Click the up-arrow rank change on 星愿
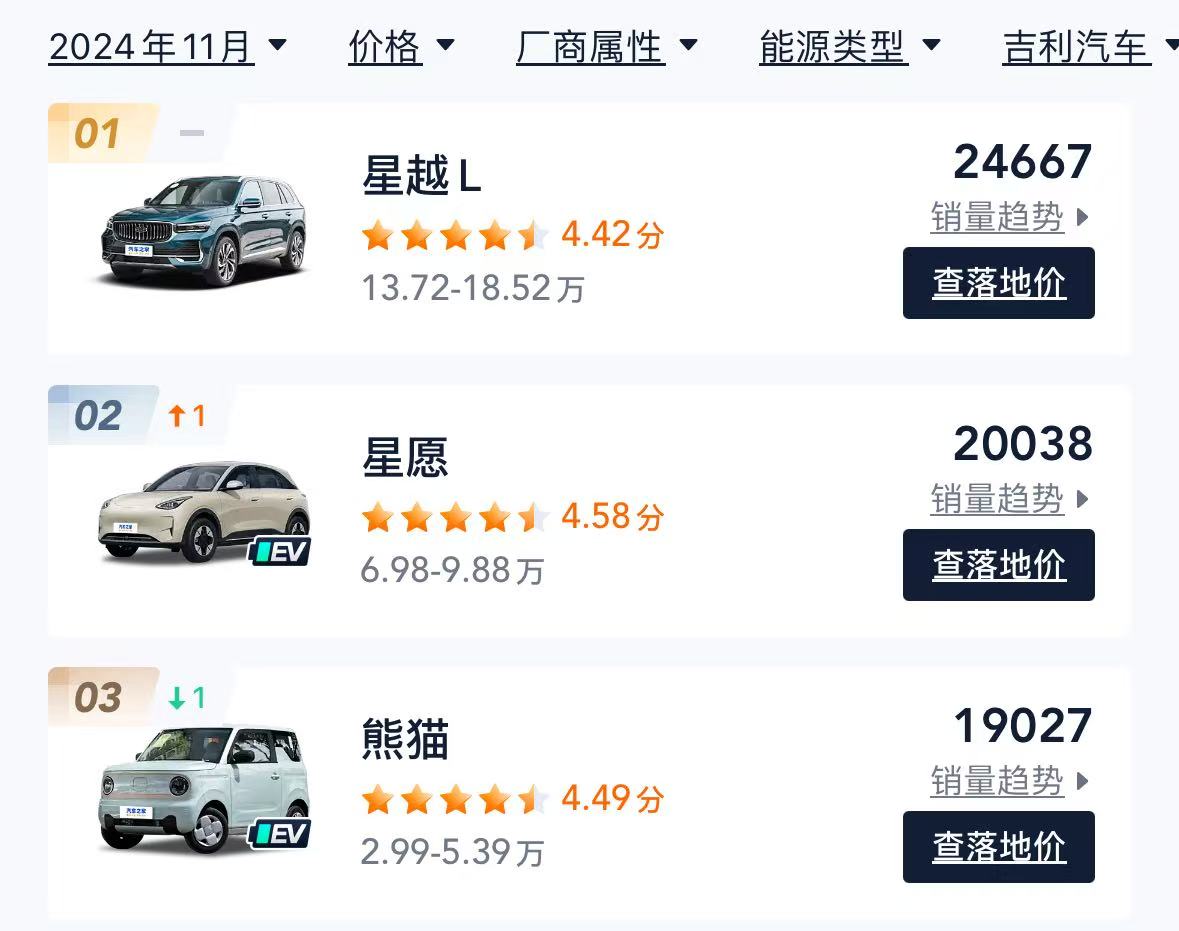The image size is (1179, 931). [x=186, y=415]
